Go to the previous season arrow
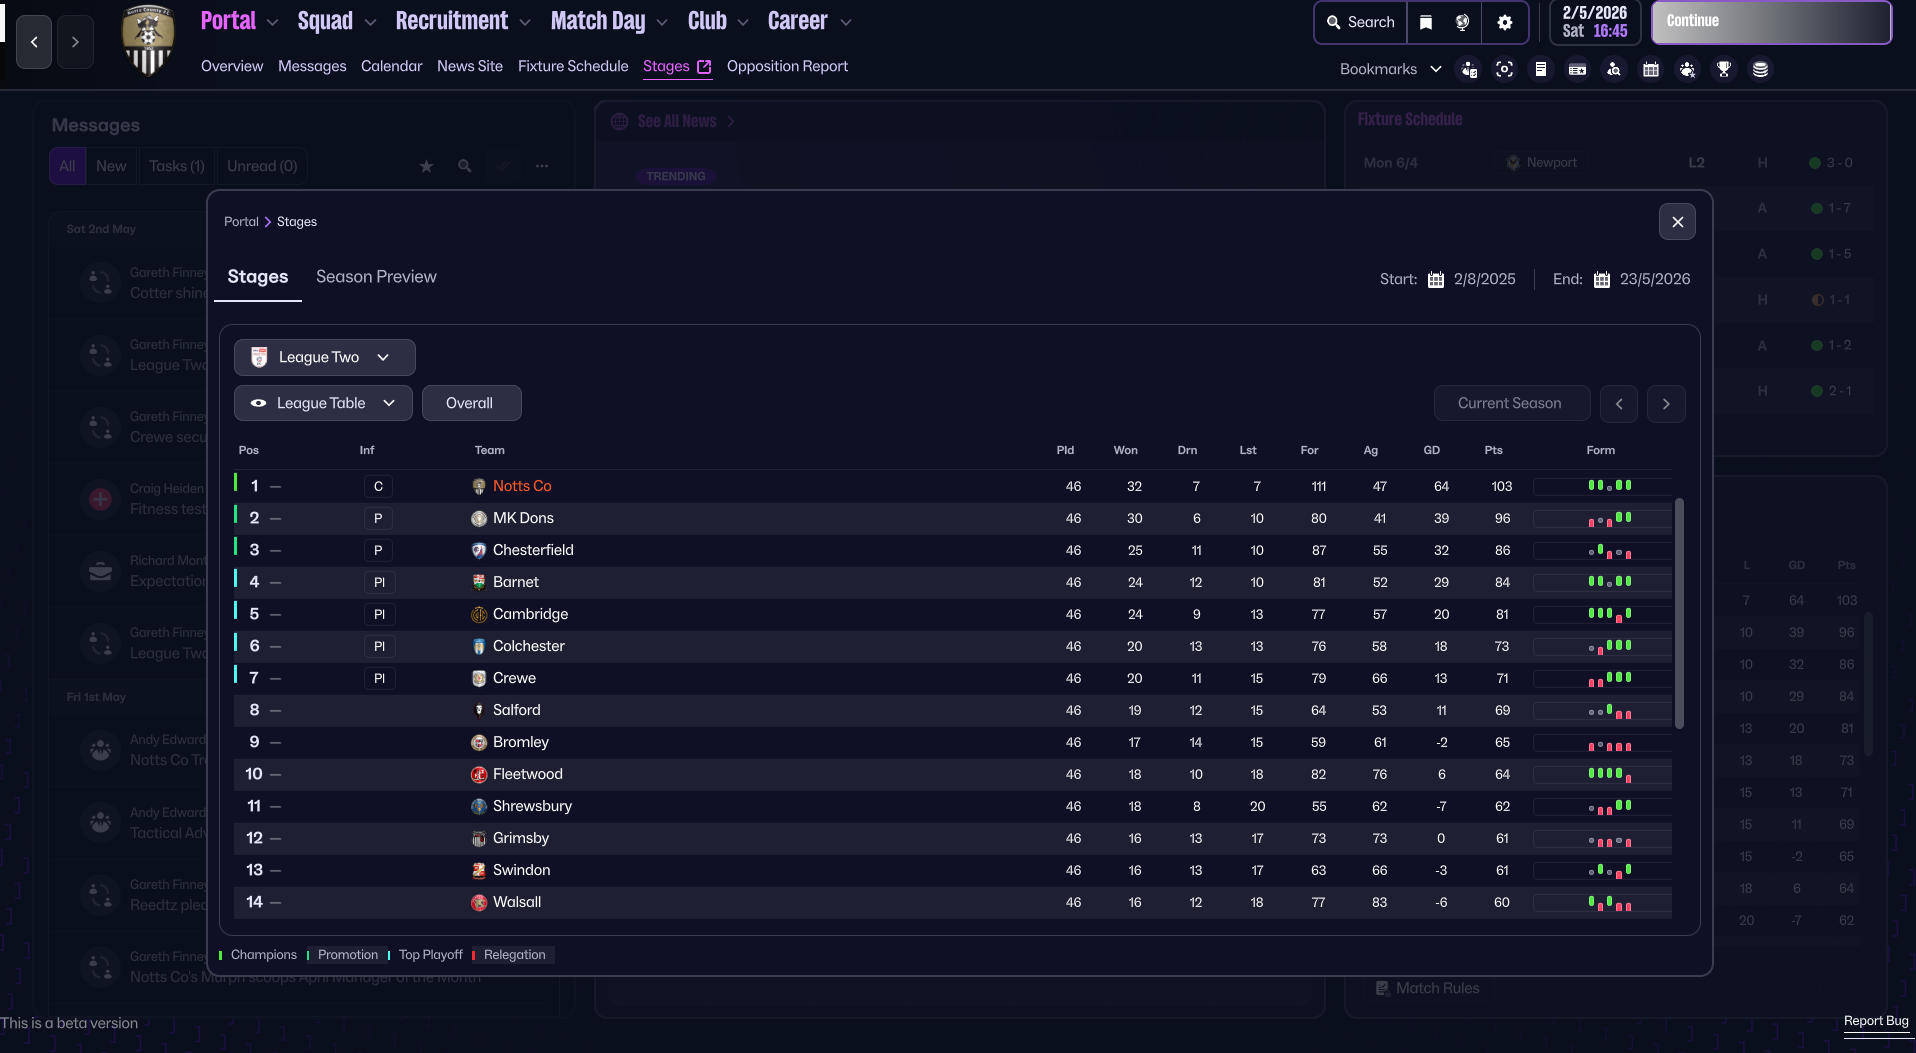The height and width of the screenshot is (1053, 1916). [x=1619, y=404]
